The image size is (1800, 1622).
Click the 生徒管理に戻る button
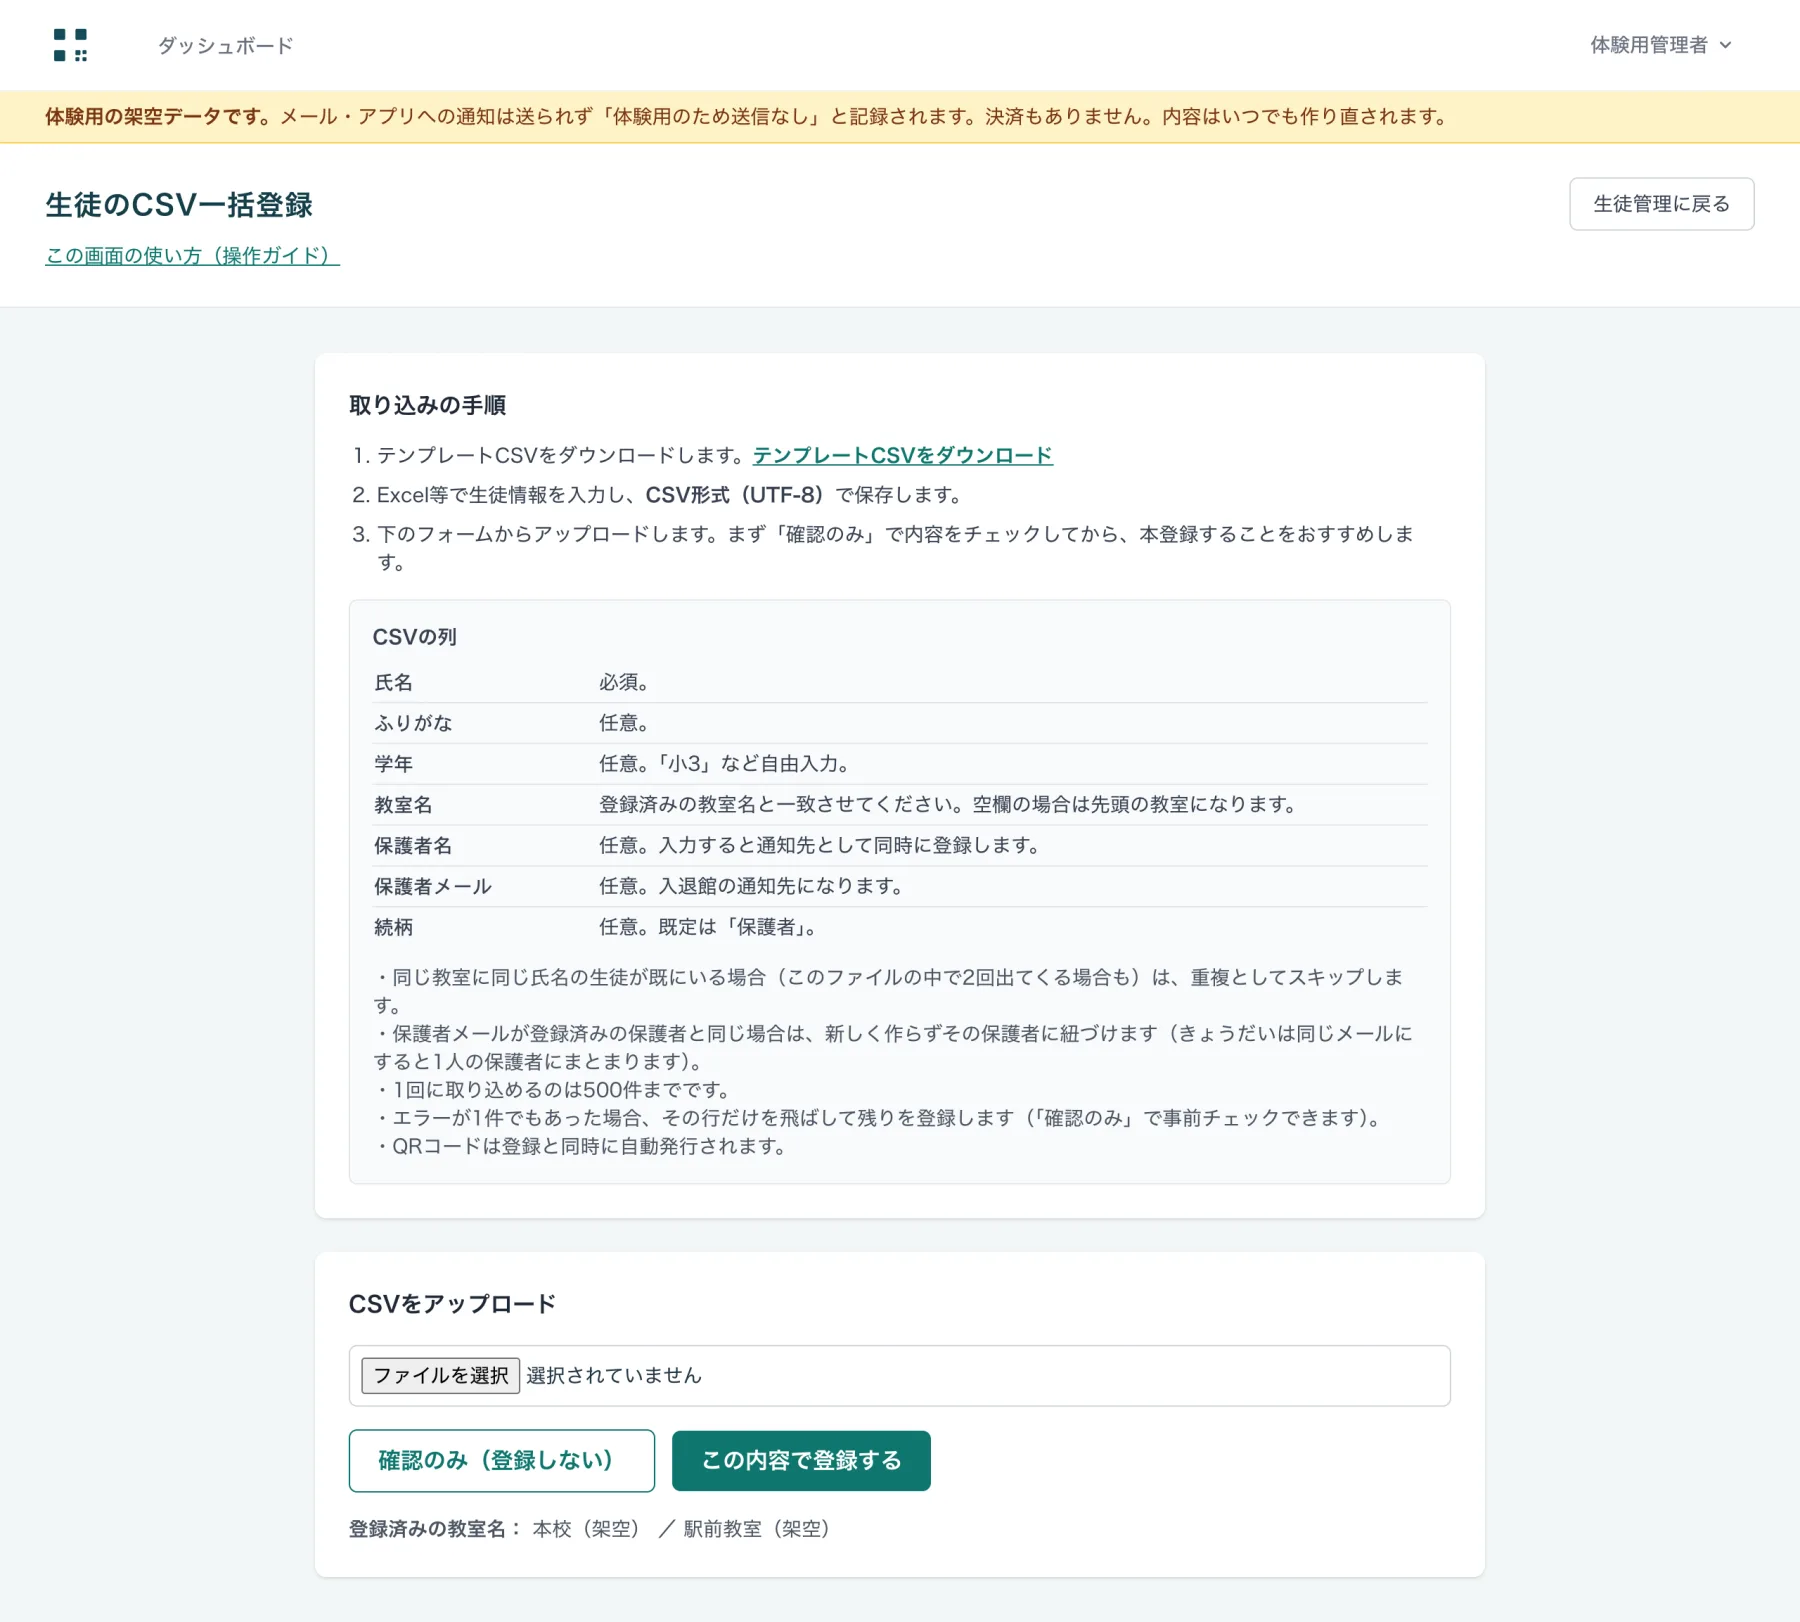(1661, 204)
